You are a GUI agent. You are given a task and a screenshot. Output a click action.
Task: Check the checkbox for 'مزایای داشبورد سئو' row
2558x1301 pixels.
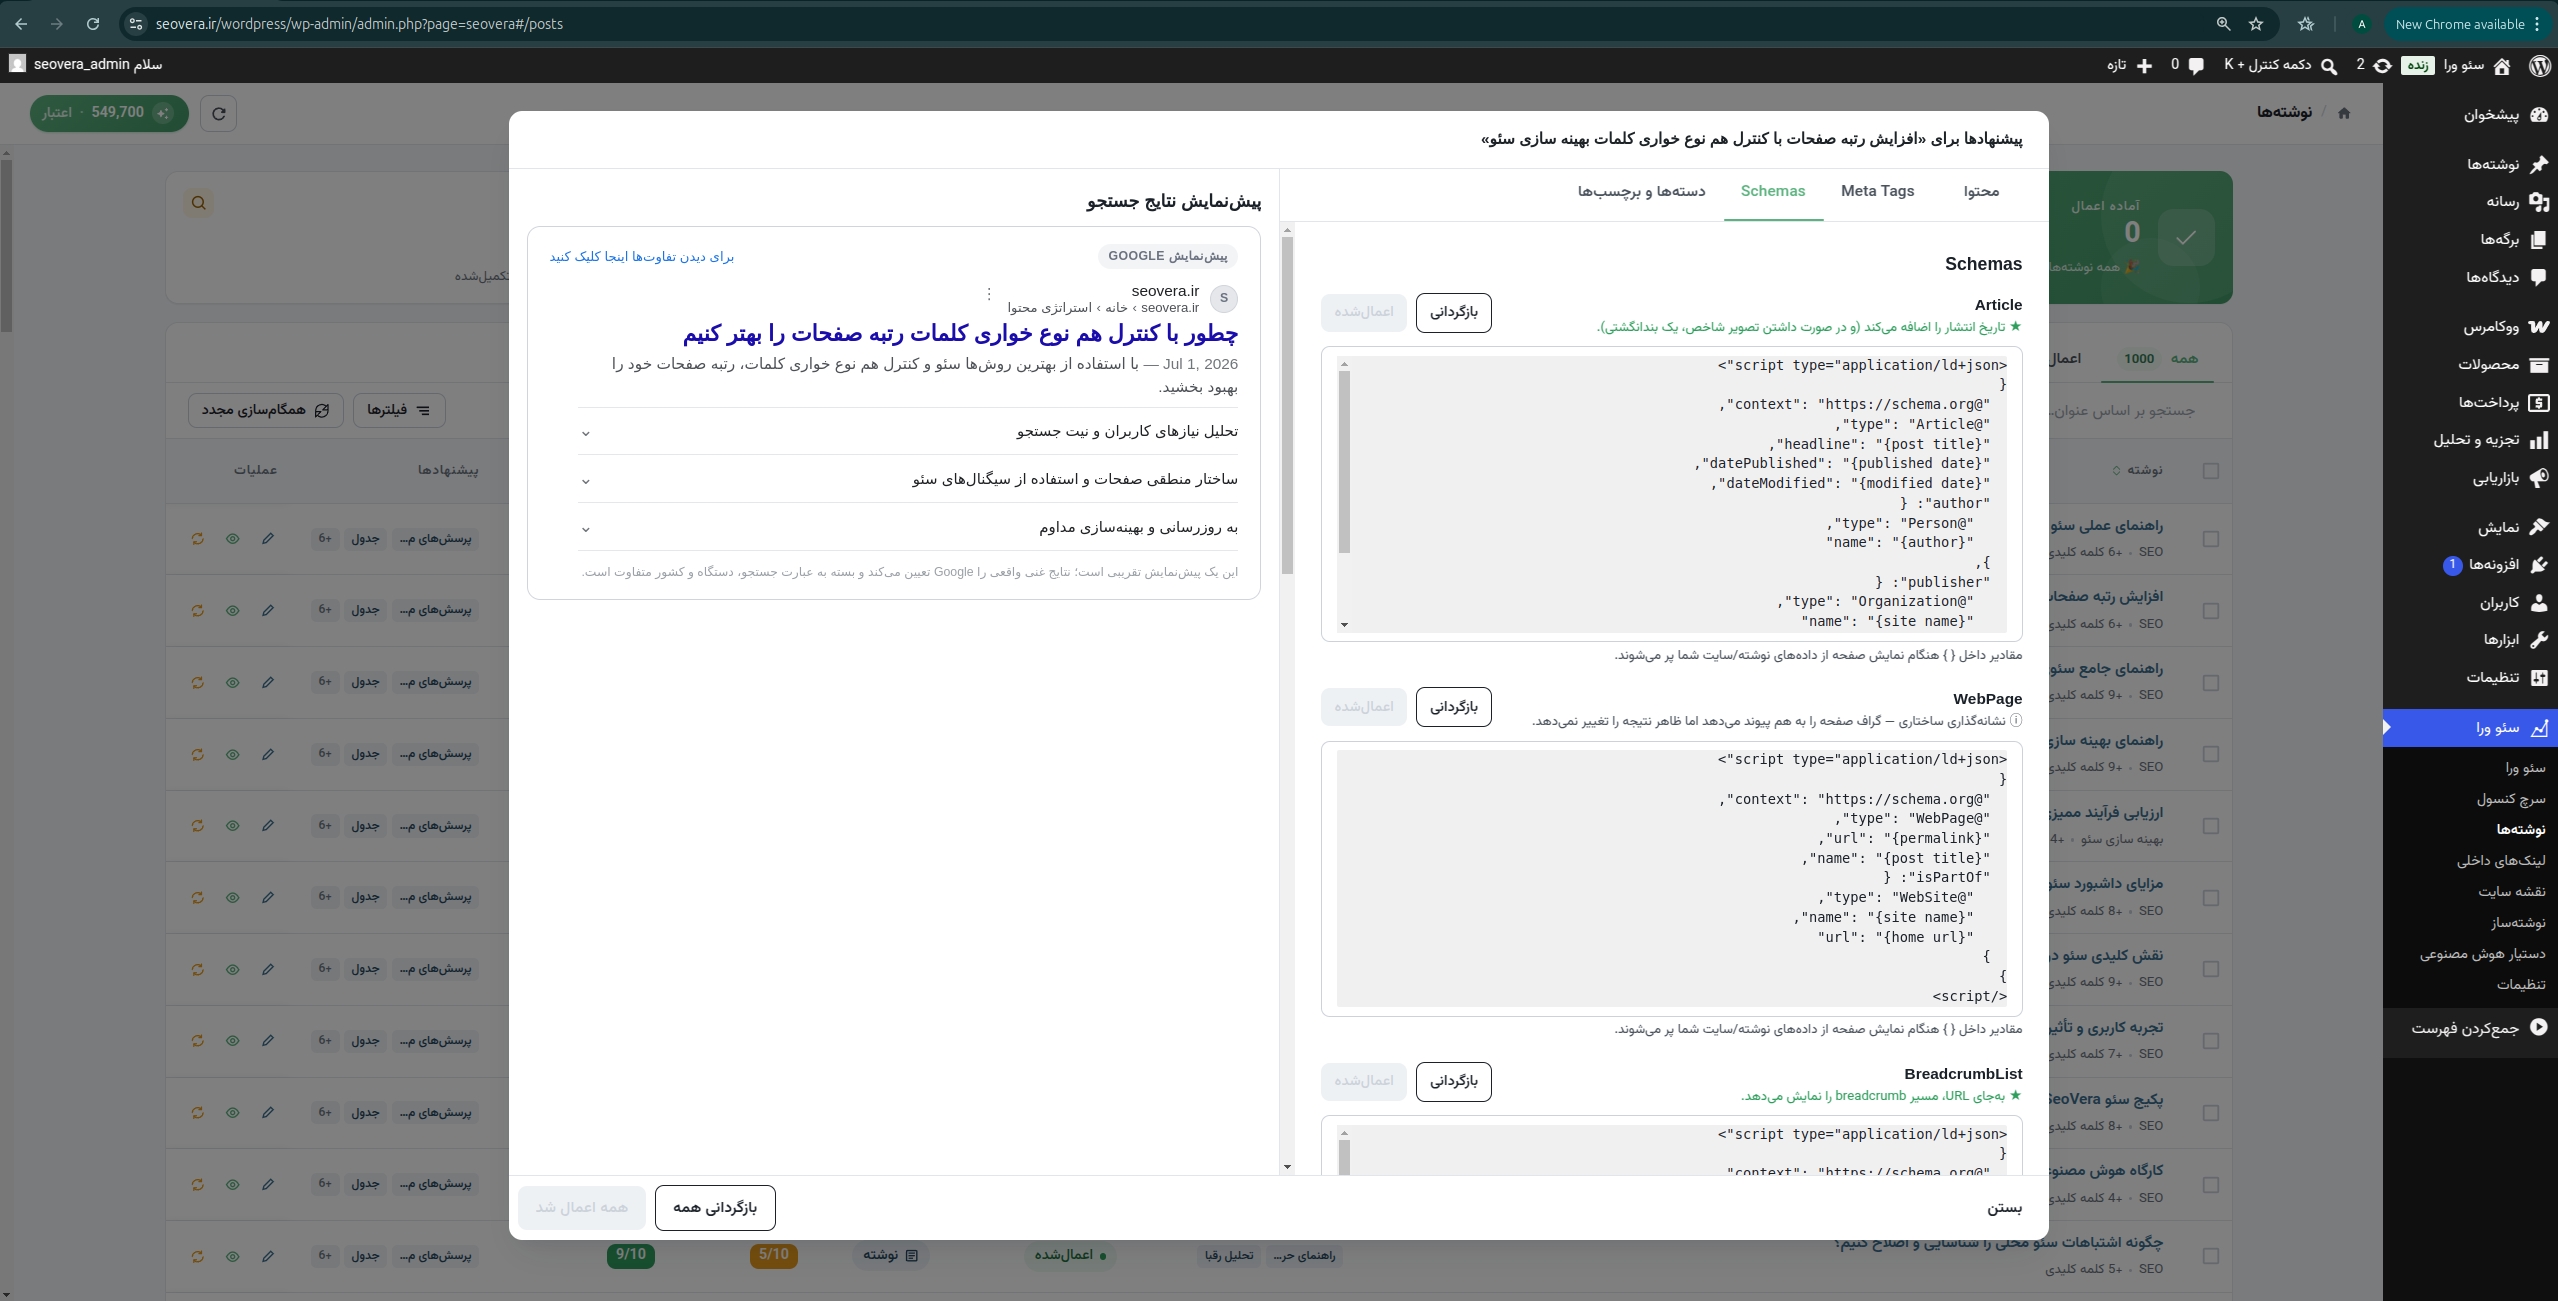2211,898
